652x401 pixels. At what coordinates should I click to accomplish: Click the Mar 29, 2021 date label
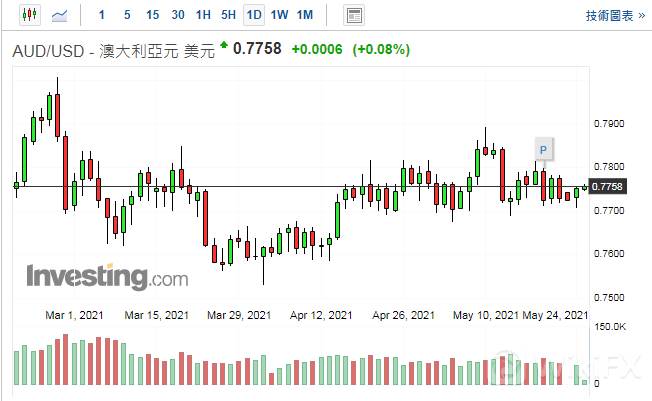point(239,315)
